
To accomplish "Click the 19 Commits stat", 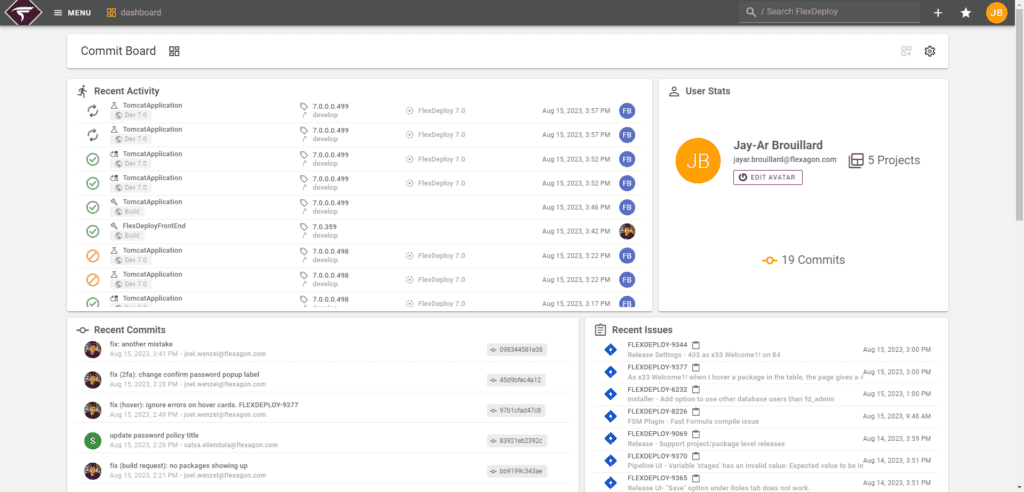I will point(803,260).
